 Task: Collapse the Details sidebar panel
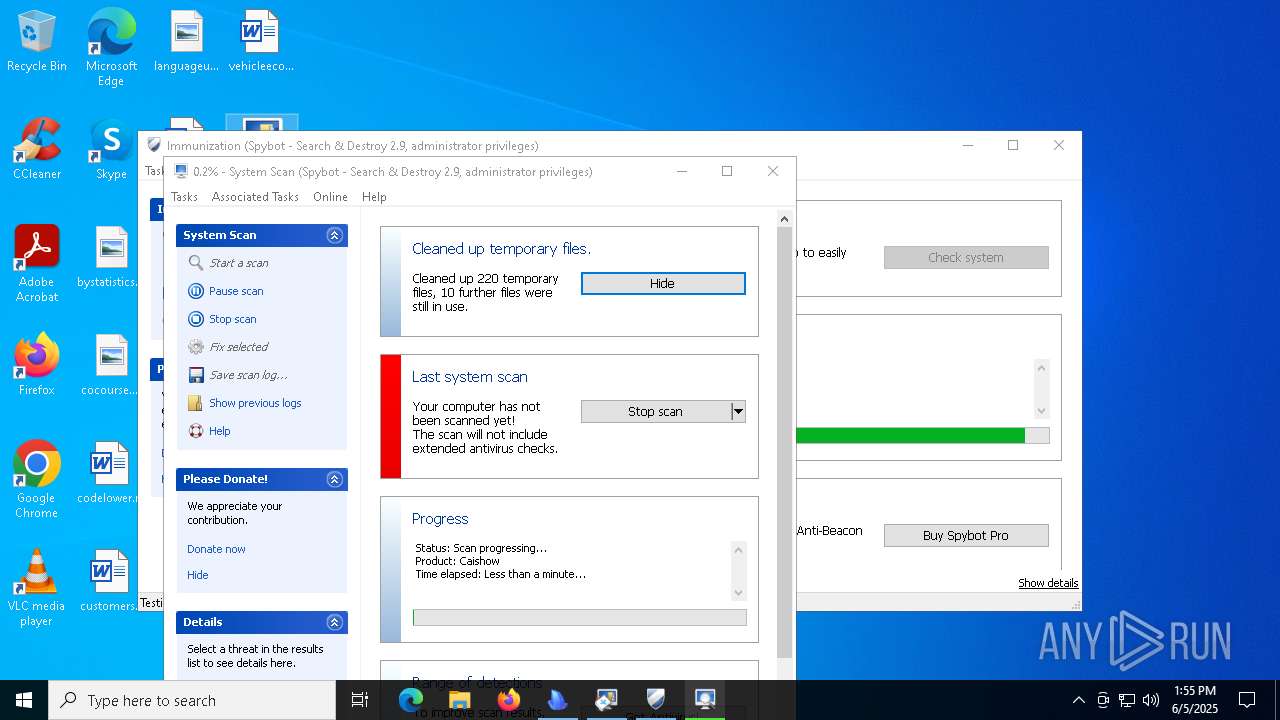coord(335,622)
